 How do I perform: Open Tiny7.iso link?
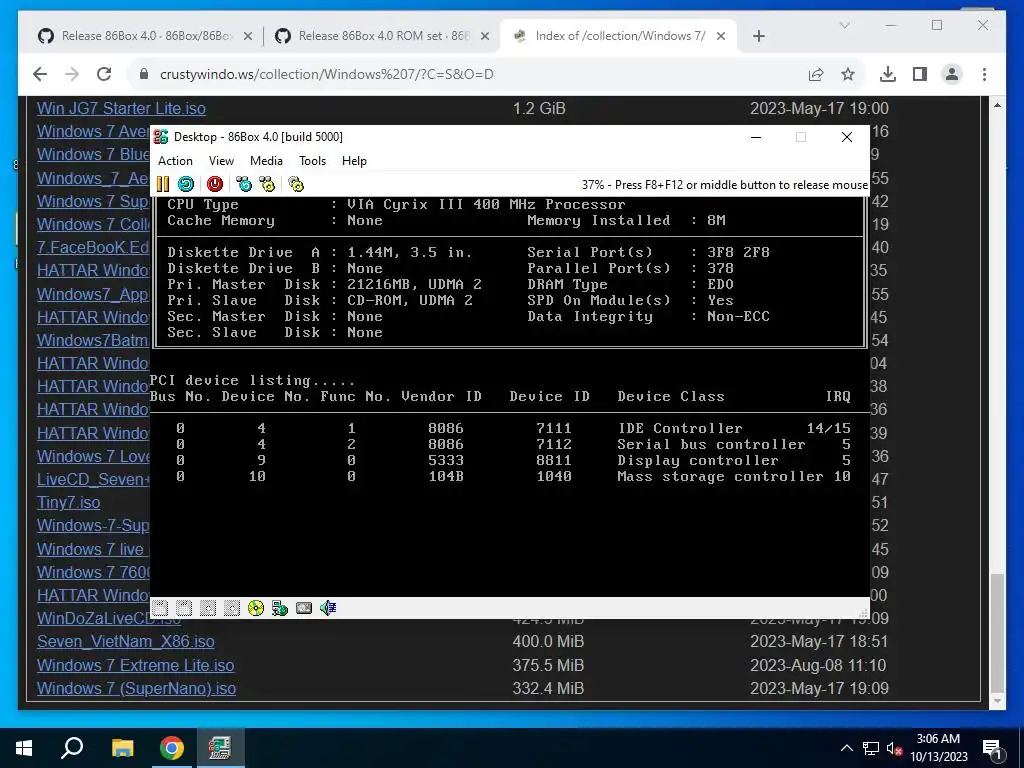[69, 503]
